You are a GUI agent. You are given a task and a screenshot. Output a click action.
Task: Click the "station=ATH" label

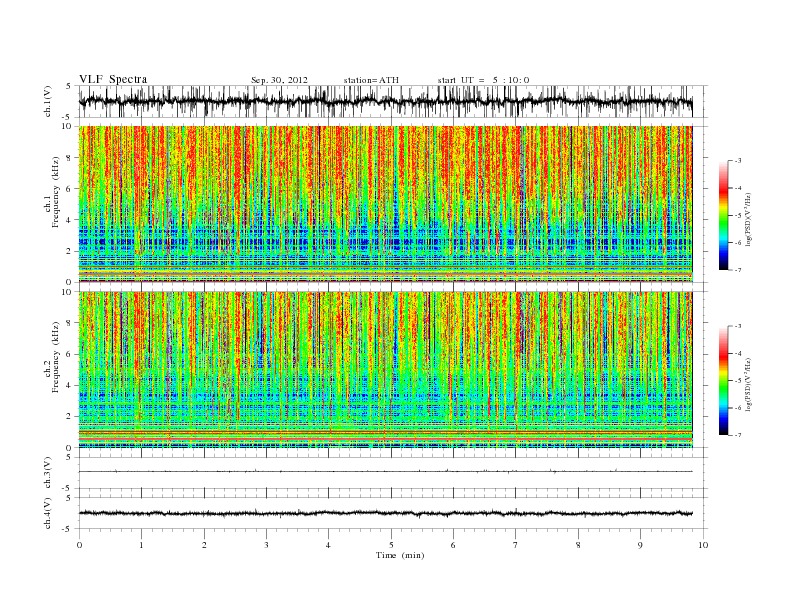371,80
